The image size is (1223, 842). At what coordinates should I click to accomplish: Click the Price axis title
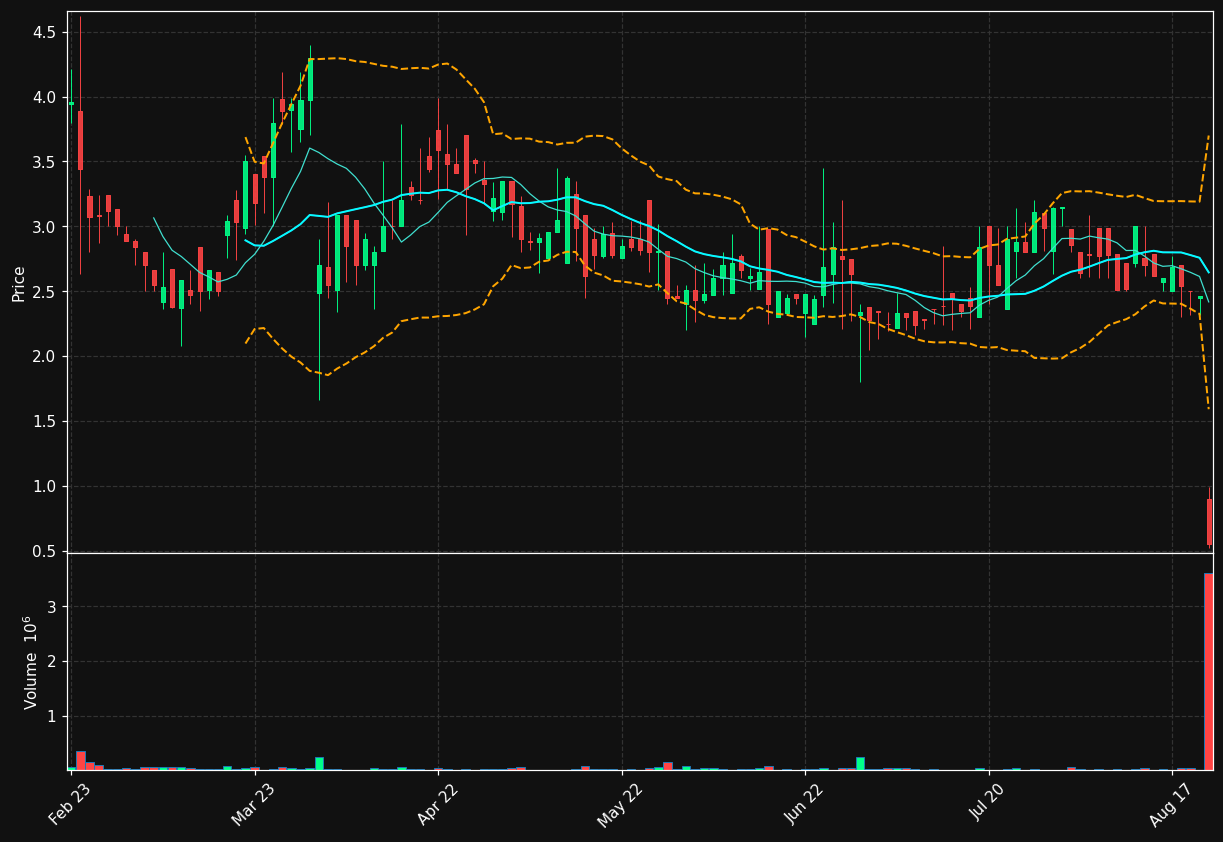(18, 284)
